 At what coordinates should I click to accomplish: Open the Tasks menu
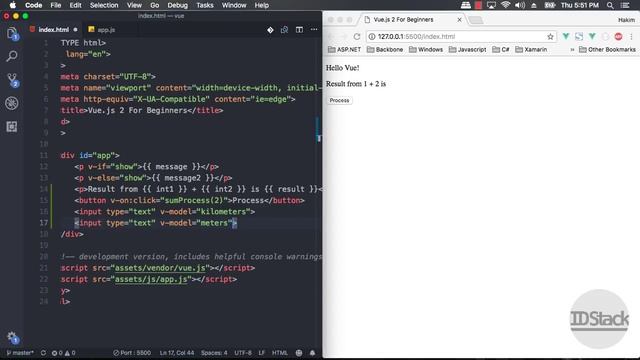(204, 5)
